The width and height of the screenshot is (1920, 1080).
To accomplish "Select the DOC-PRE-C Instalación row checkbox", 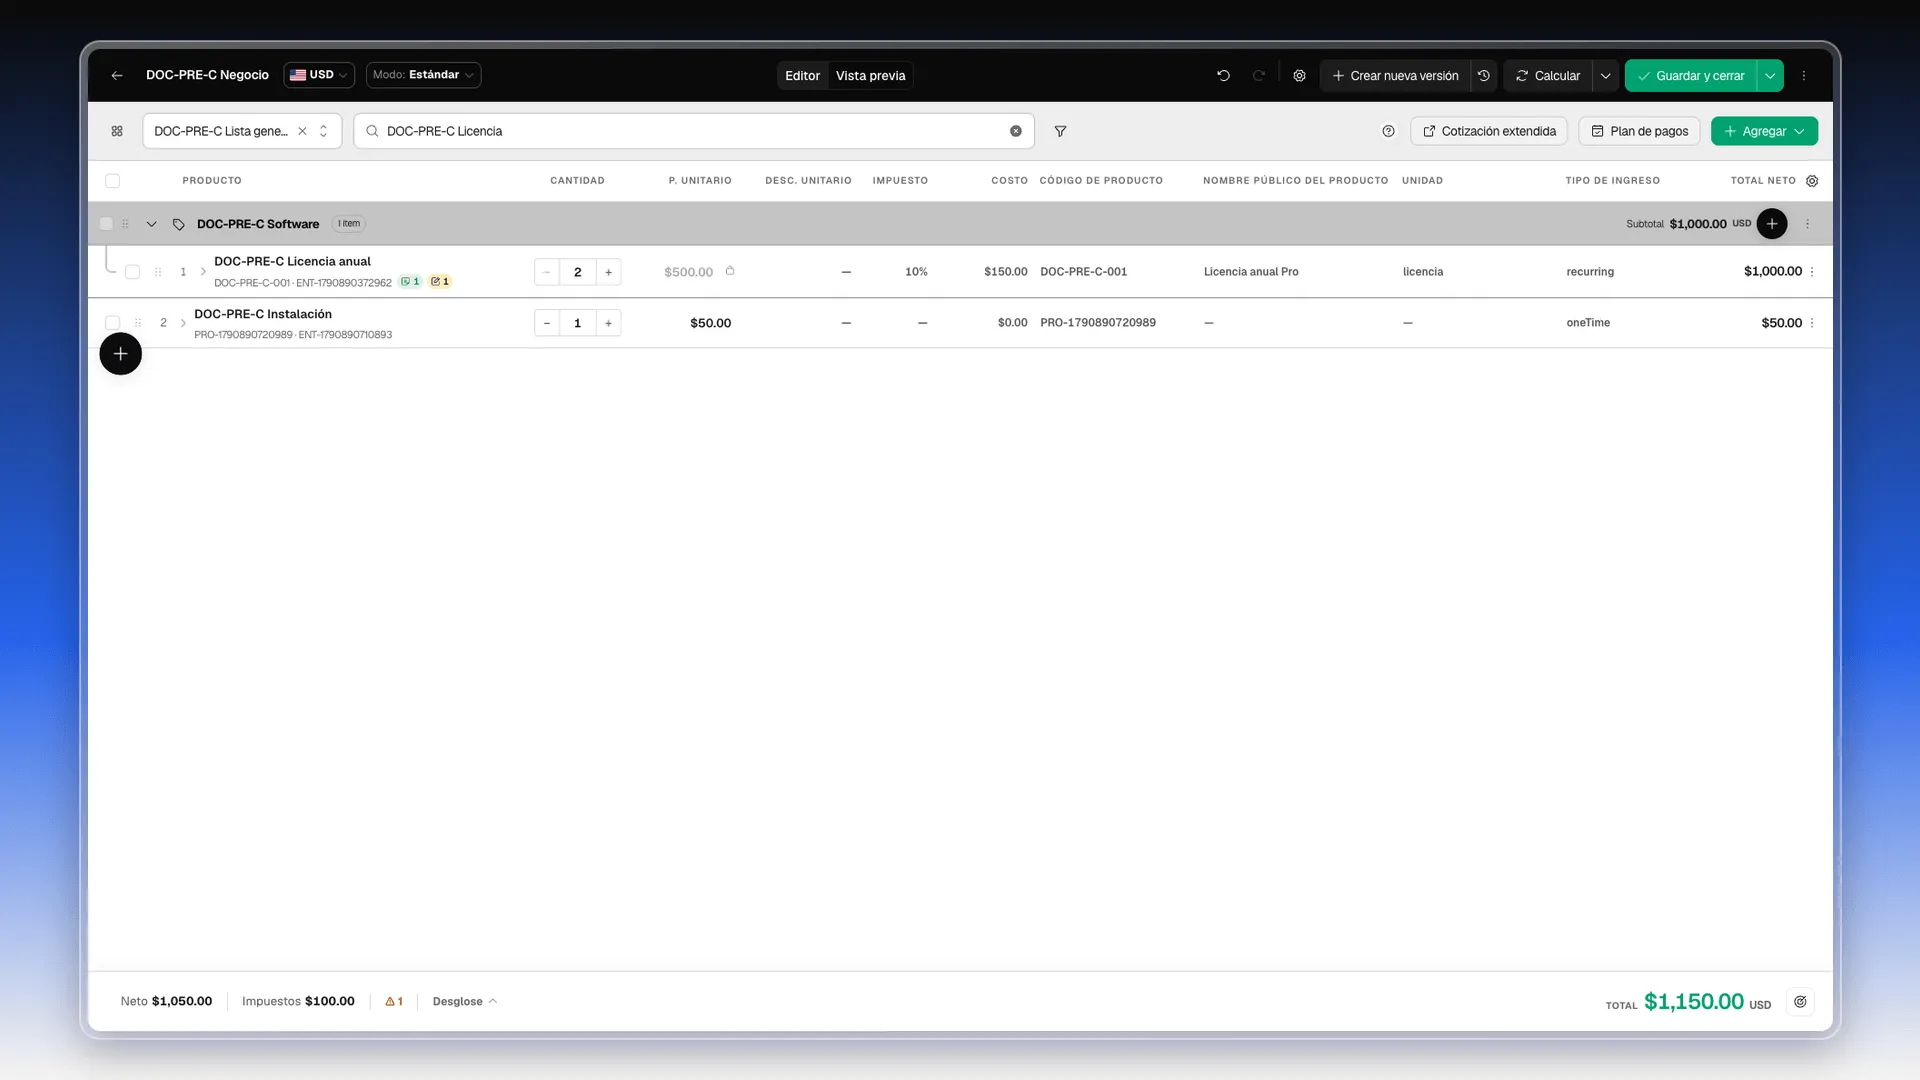I will pos(112,323).
